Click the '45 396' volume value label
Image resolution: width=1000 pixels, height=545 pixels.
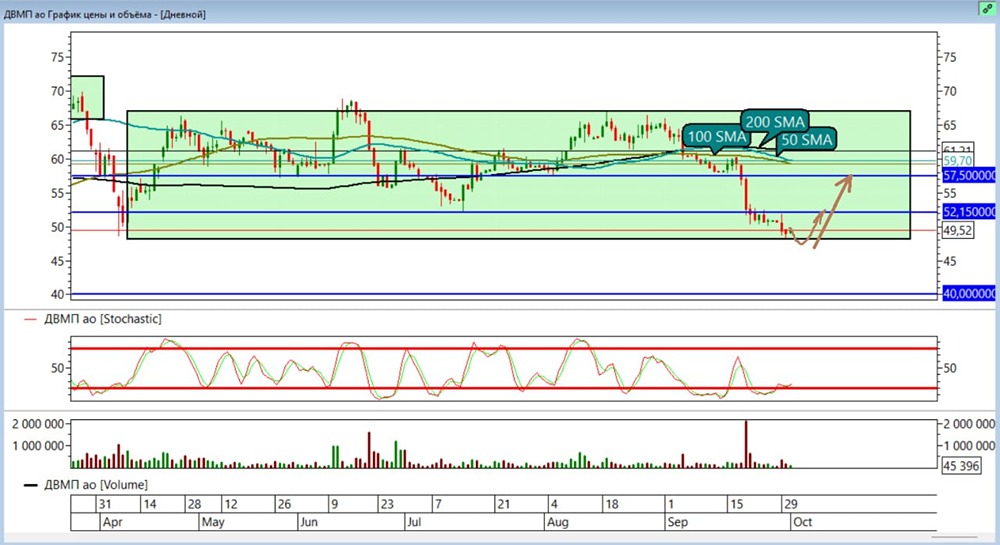(961, 466)
